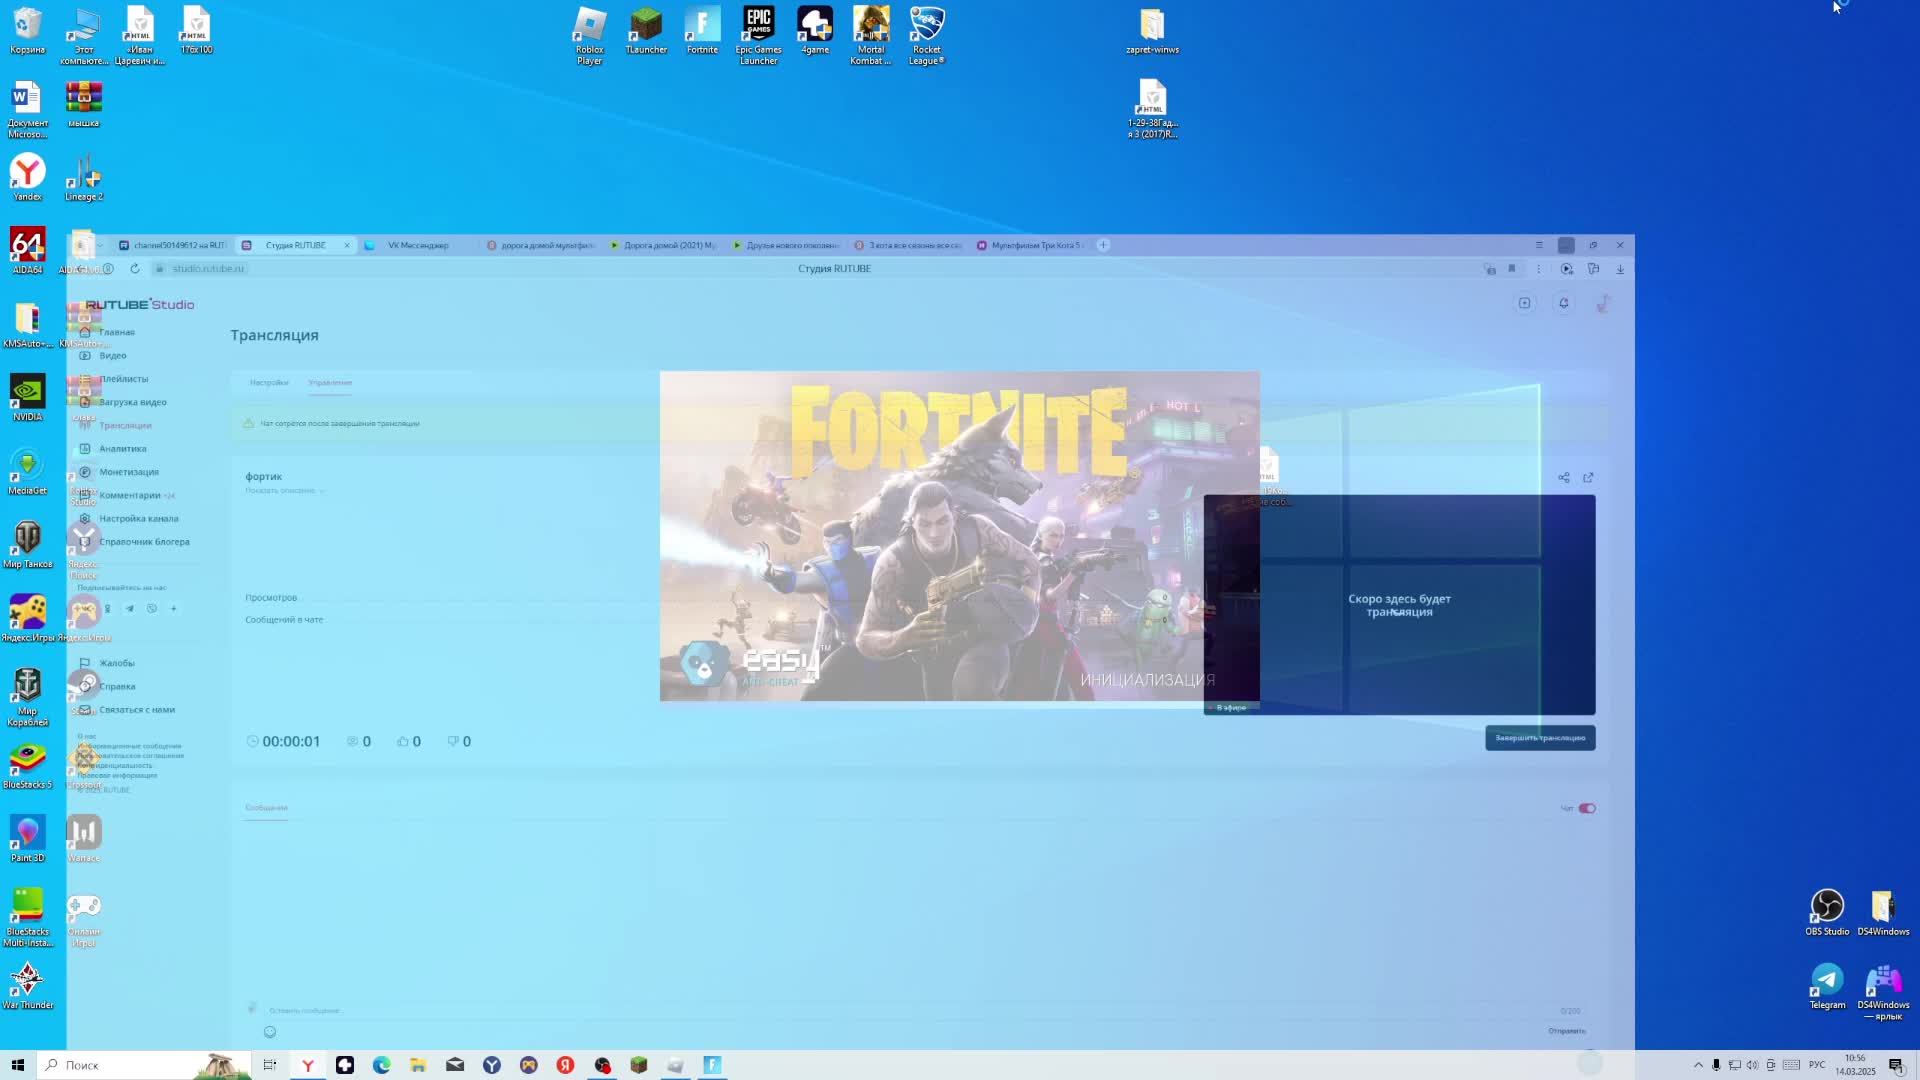The height and width of the screenshot is (1080, 1920).
Task: Click Завершить трансляцию button
Action: pos(1540,738)
